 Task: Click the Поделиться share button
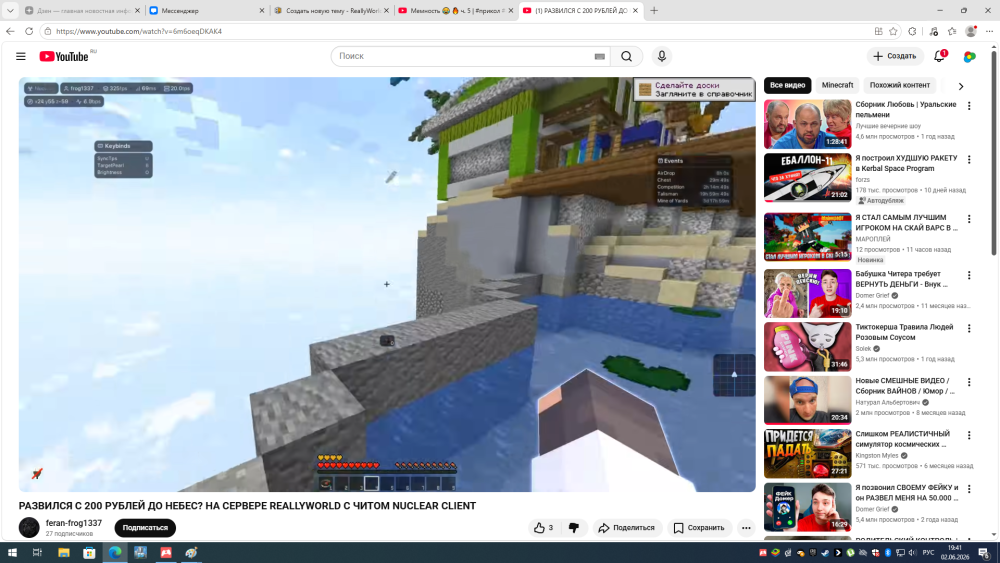coord(626,527)
